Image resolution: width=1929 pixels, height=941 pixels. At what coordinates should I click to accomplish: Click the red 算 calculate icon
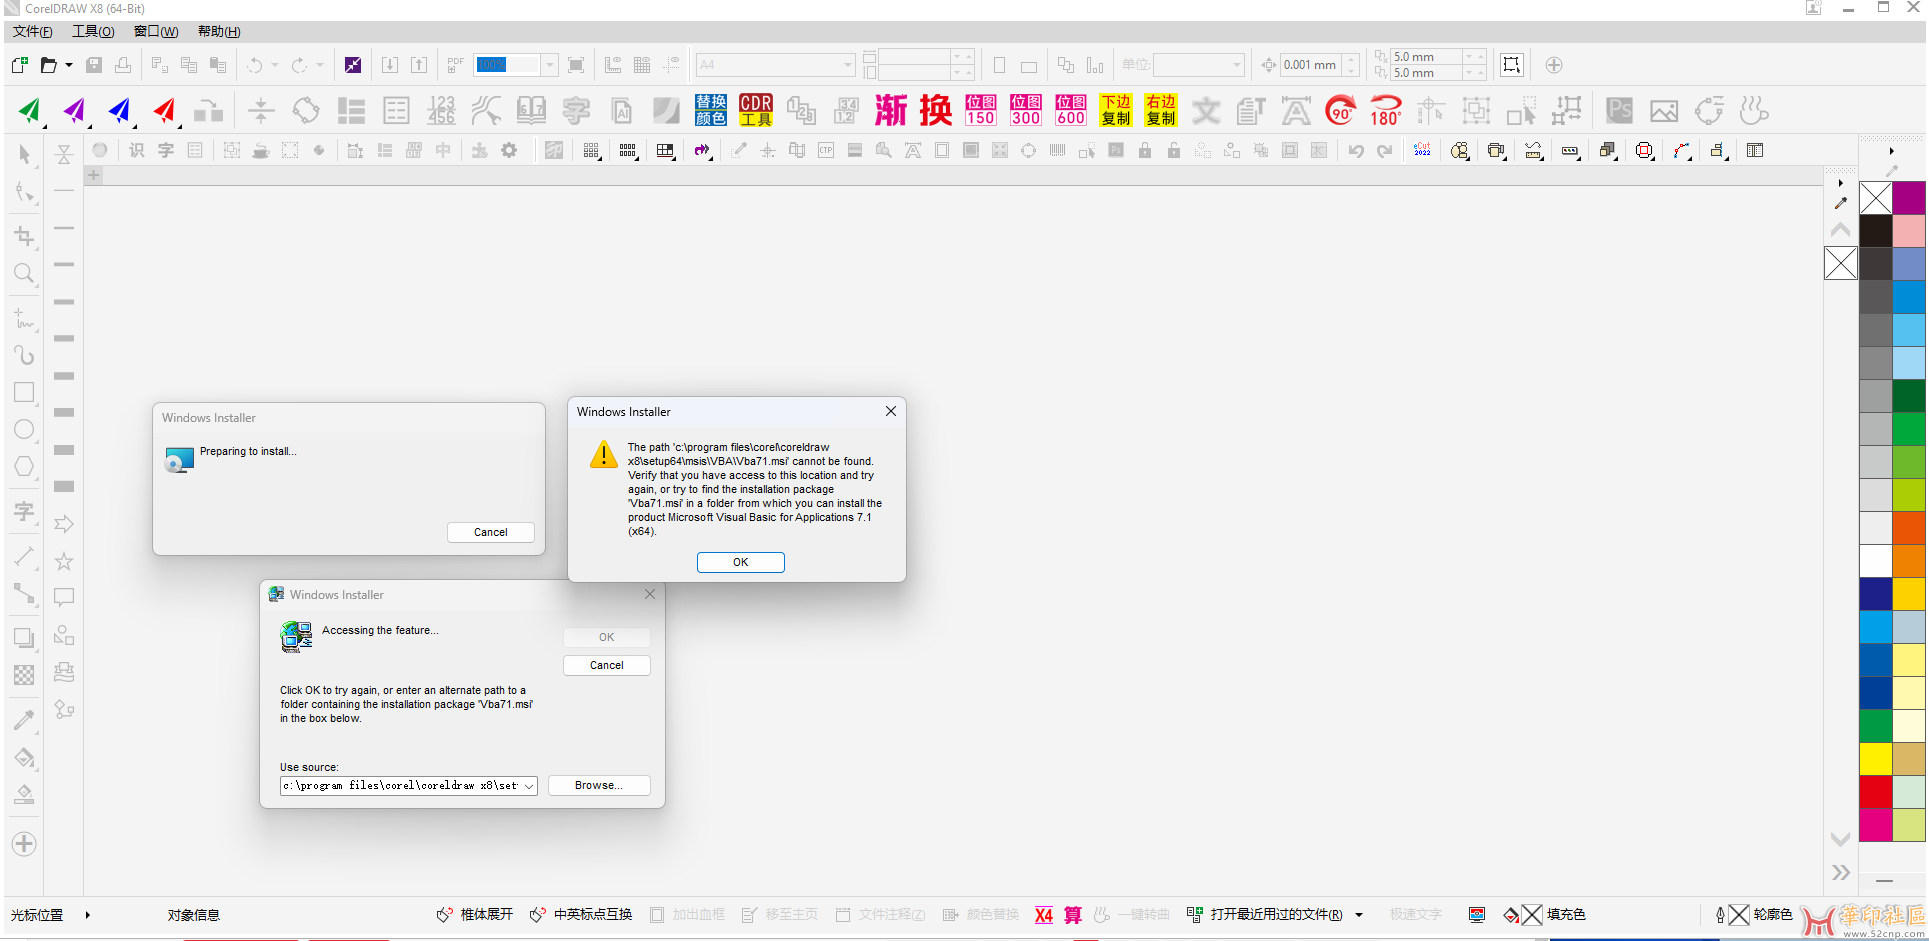(x=1073, y=915)
